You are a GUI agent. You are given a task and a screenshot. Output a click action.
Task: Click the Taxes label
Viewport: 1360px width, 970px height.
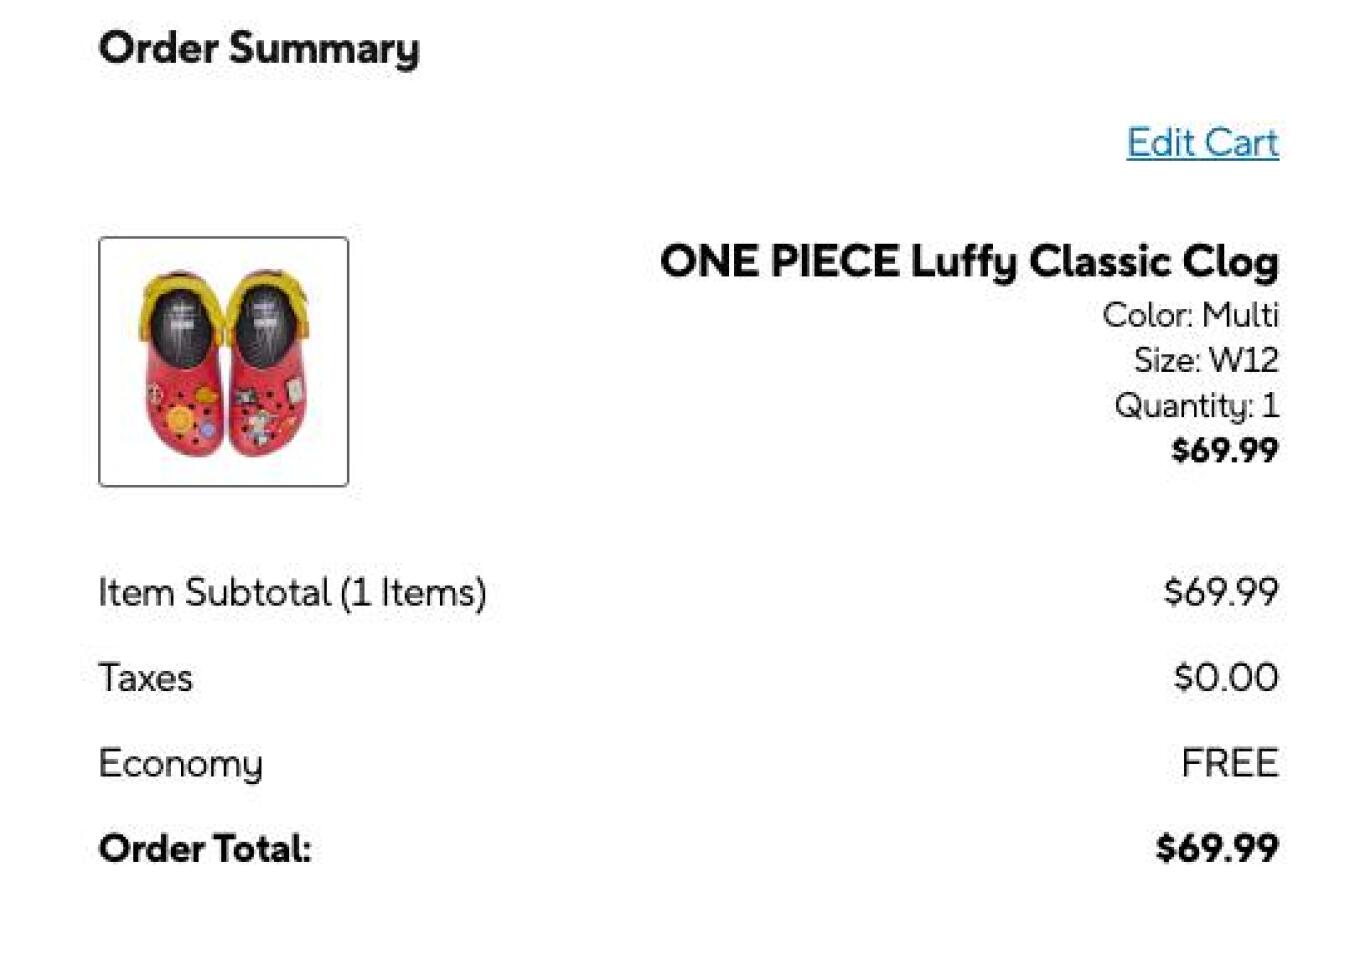[145, 678]
